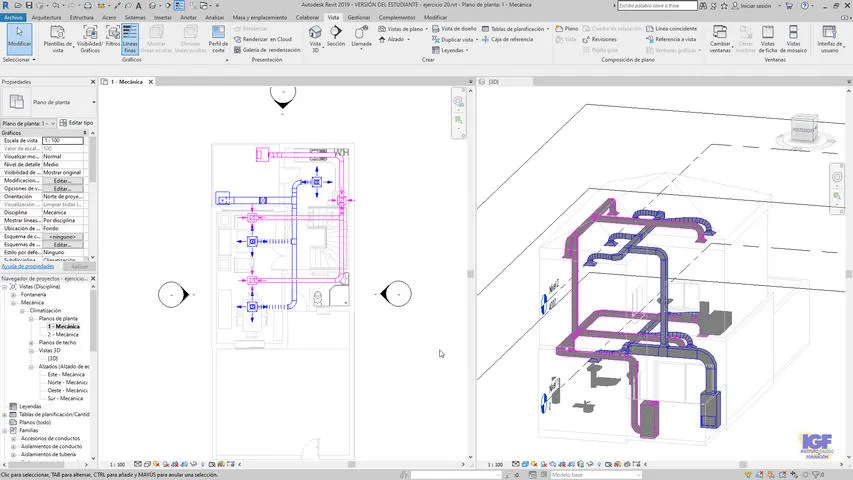Click Editar button for Opciones de visualización row
Screen dimensions: 853x480
coord(63,188)
